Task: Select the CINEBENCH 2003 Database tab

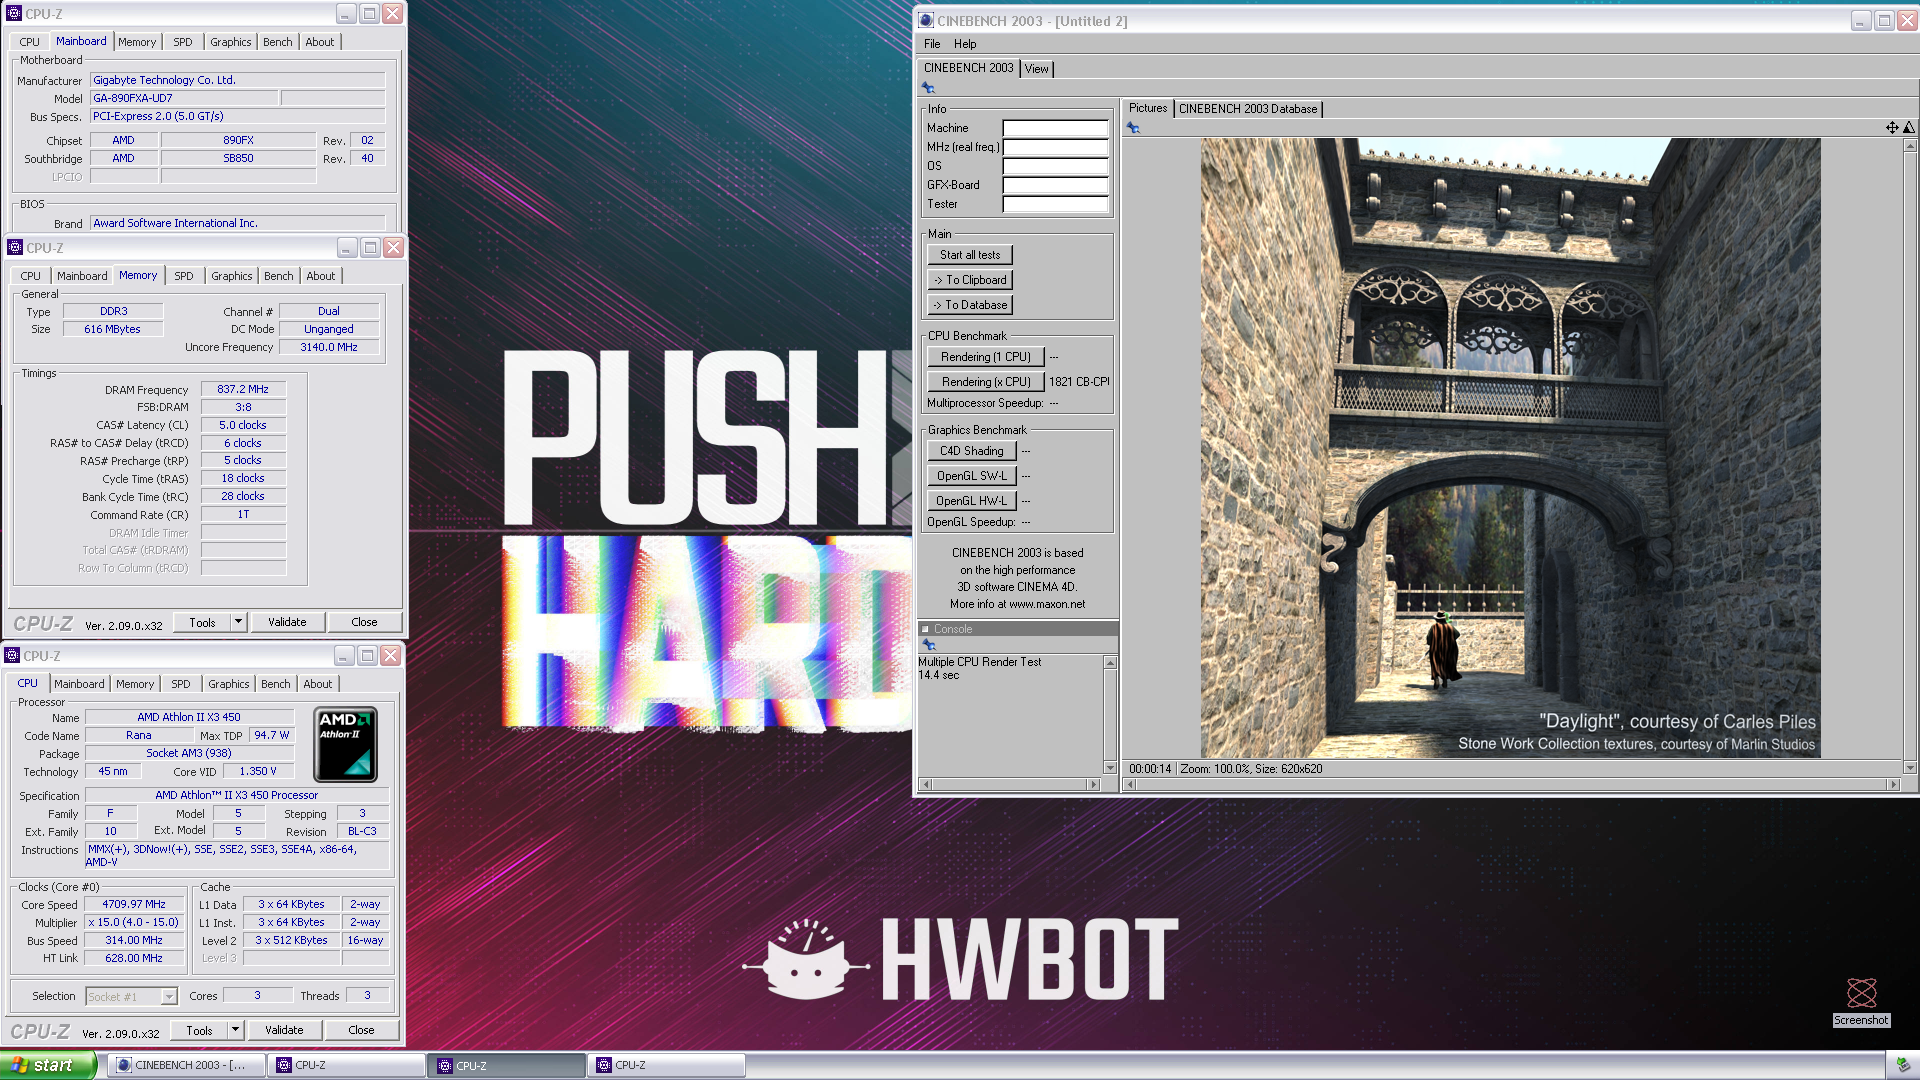Action: point(1248,109)
